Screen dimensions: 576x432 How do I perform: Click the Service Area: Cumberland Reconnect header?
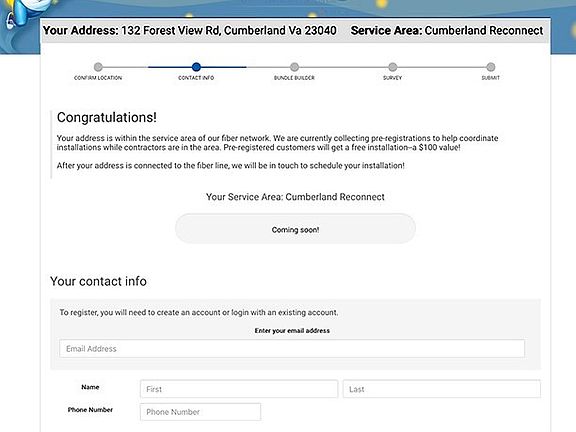coord(447,30)
